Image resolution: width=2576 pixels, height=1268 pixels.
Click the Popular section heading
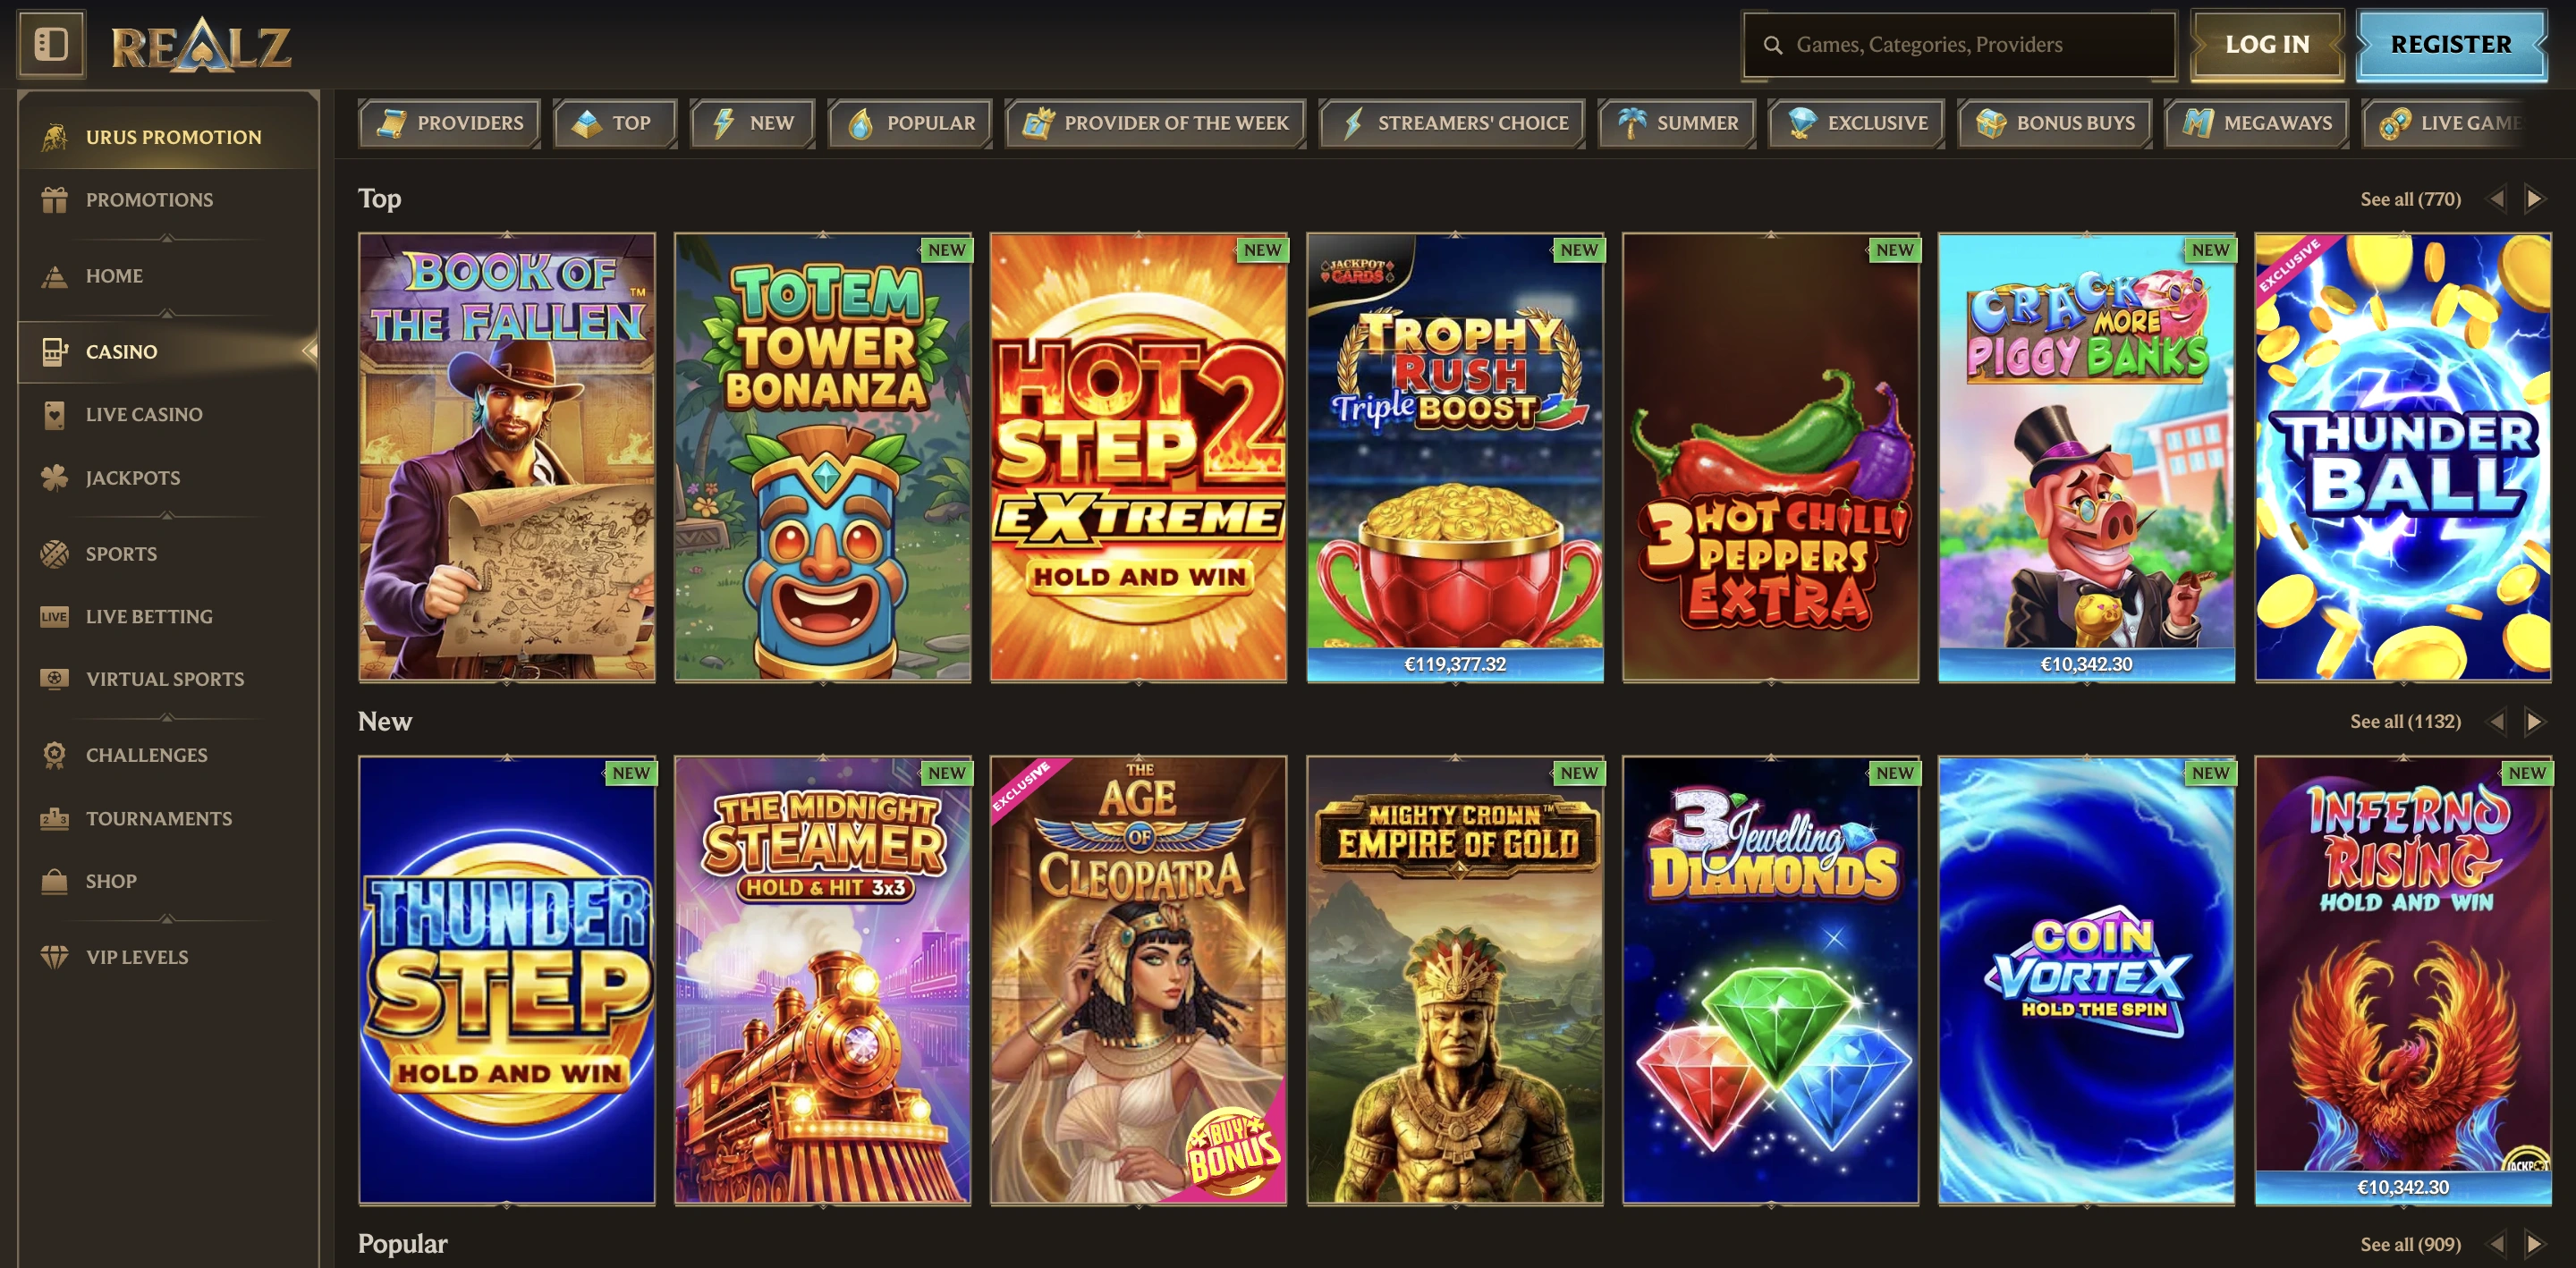tap(403, 1243)
